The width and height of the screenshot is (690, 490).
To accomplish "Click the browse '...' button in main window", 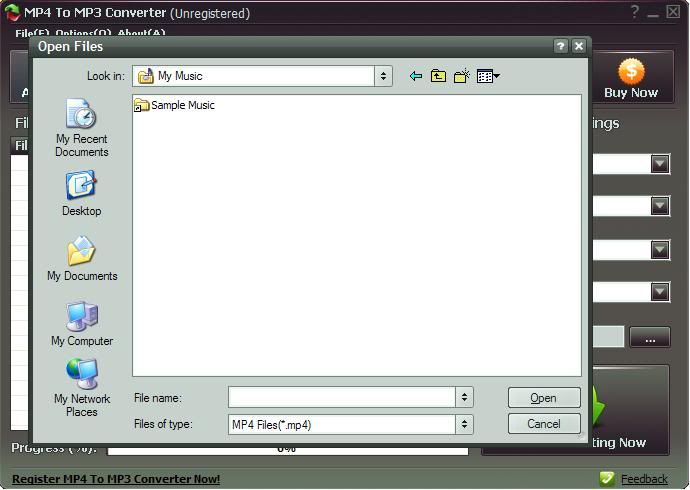I will 650,337.
